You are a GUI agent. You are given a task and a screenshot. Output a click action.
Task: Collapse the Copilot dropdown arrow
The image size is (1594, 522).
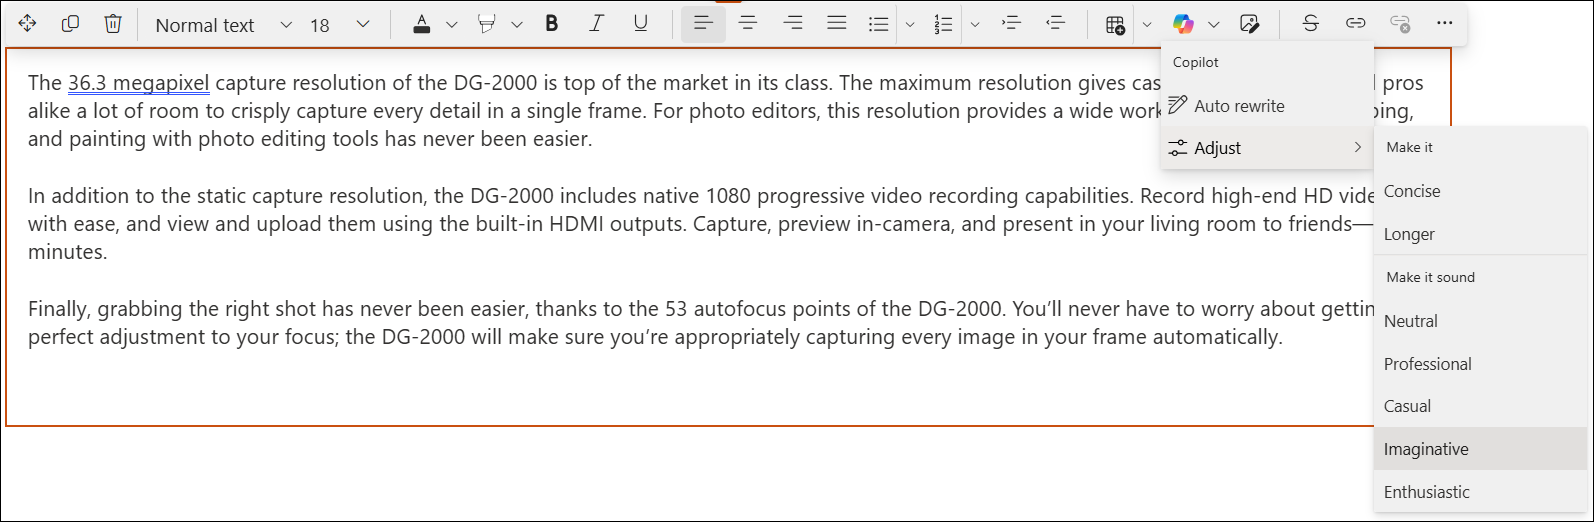click(1213, 25)
